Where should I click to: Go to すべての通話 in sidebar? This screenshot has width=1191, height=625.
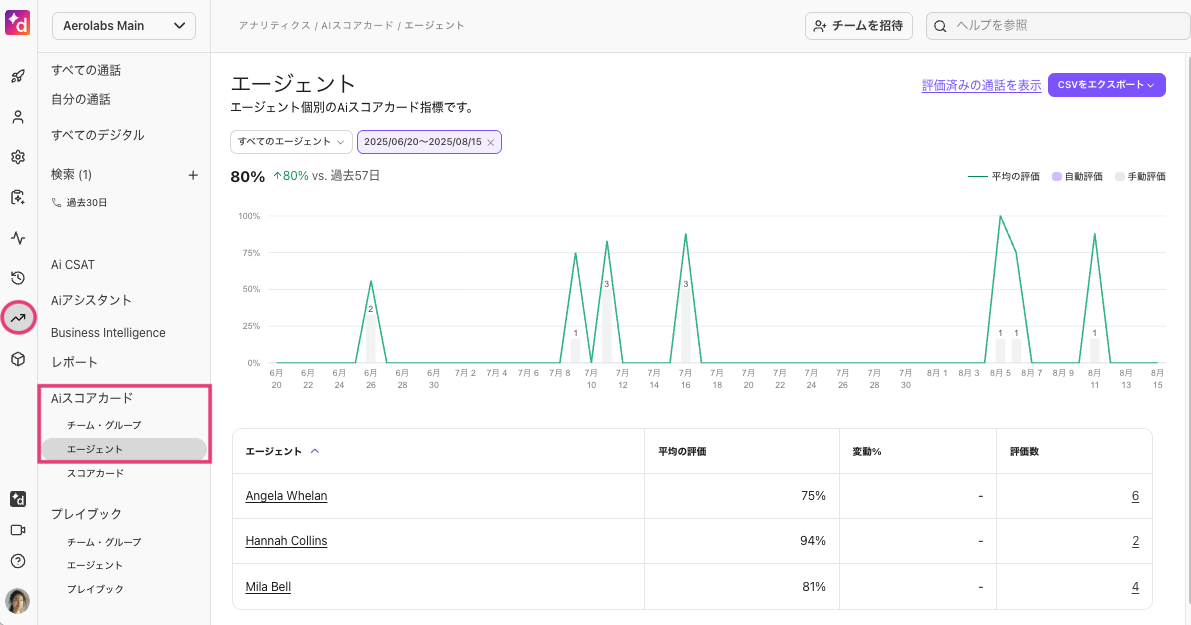tap(86, 70)
